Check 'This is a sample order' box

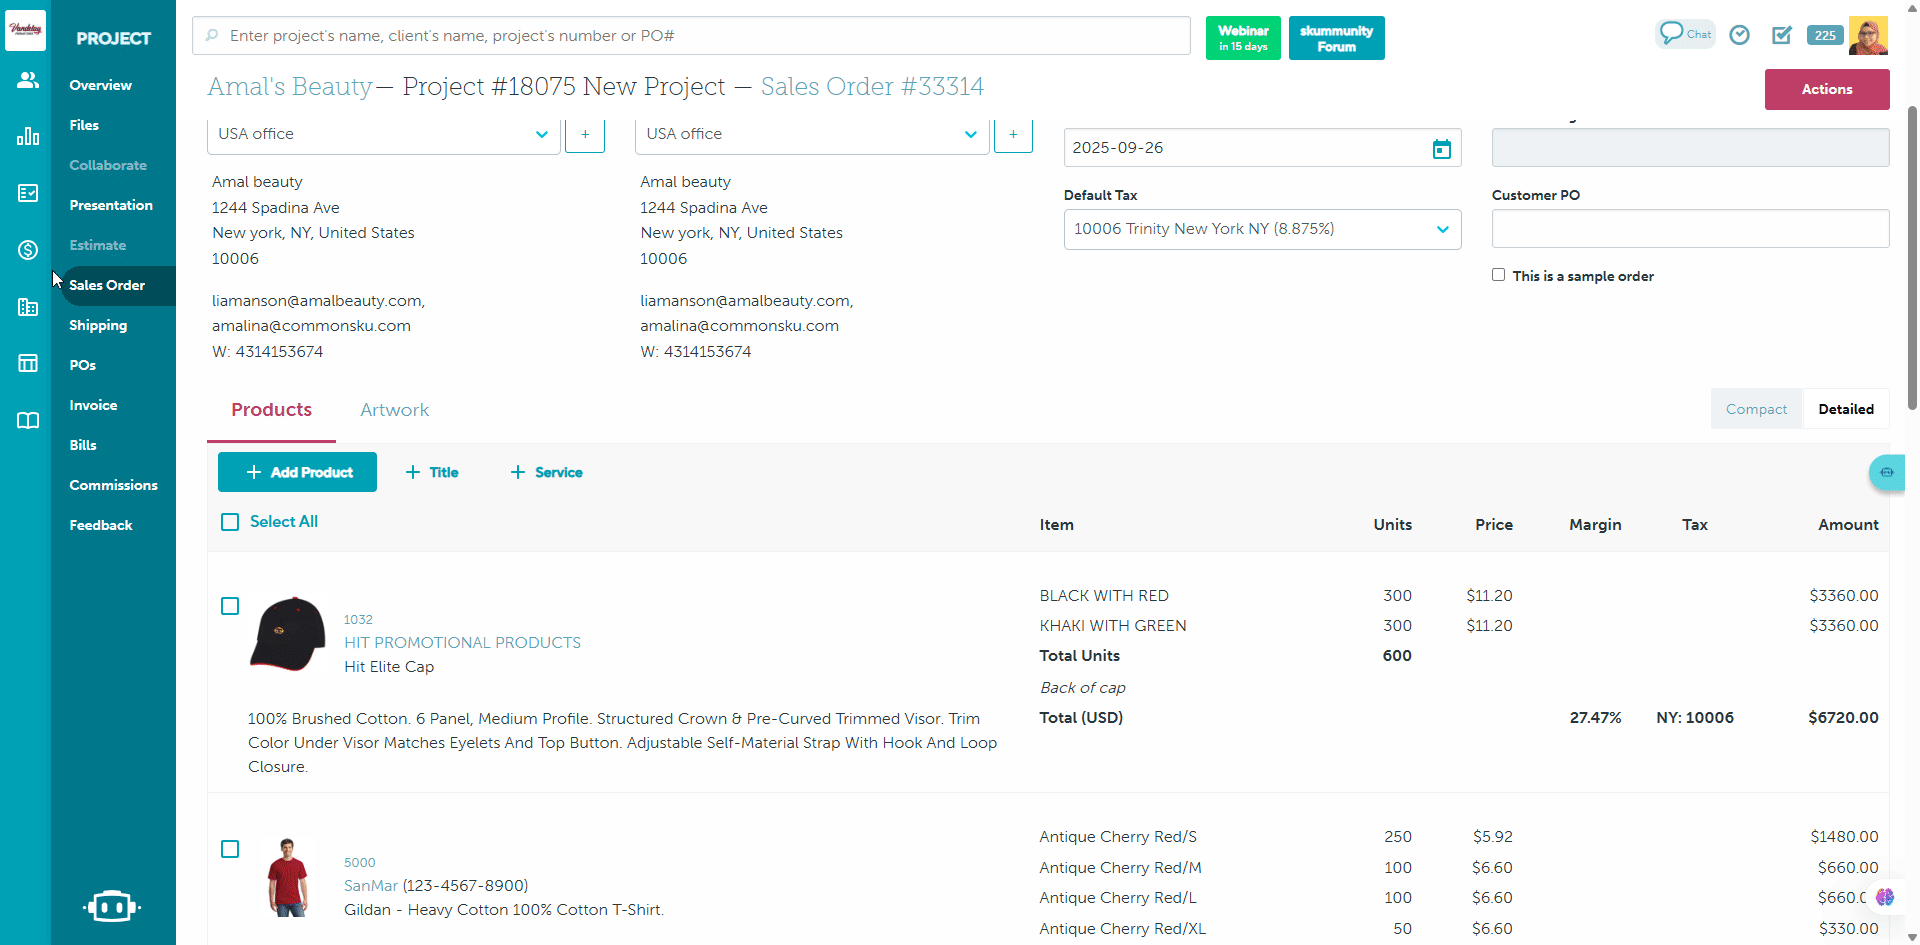pos(1498,275)
